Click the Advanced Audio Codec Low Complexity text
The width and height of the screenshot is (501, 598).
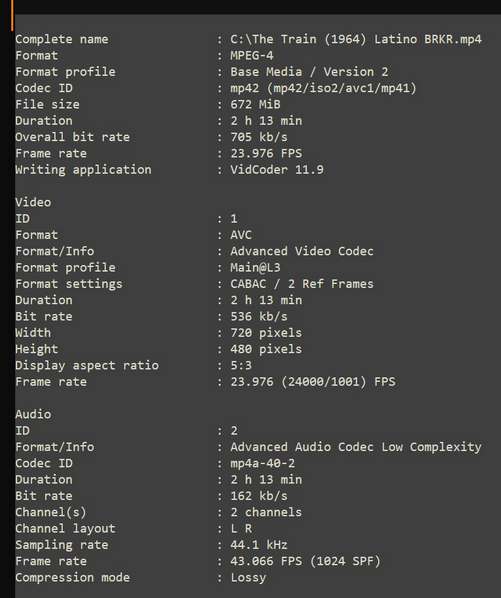point(356,447)
